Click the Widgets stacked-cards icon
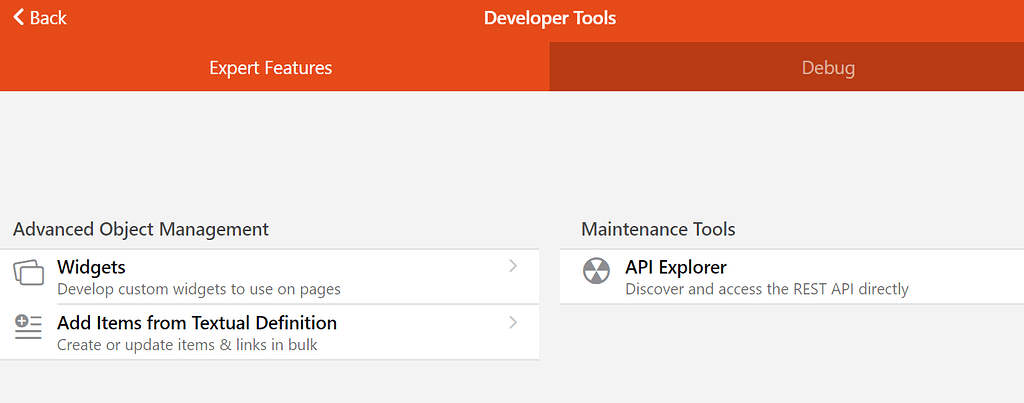Screen dimensions: 1024x403 point(28,272)
